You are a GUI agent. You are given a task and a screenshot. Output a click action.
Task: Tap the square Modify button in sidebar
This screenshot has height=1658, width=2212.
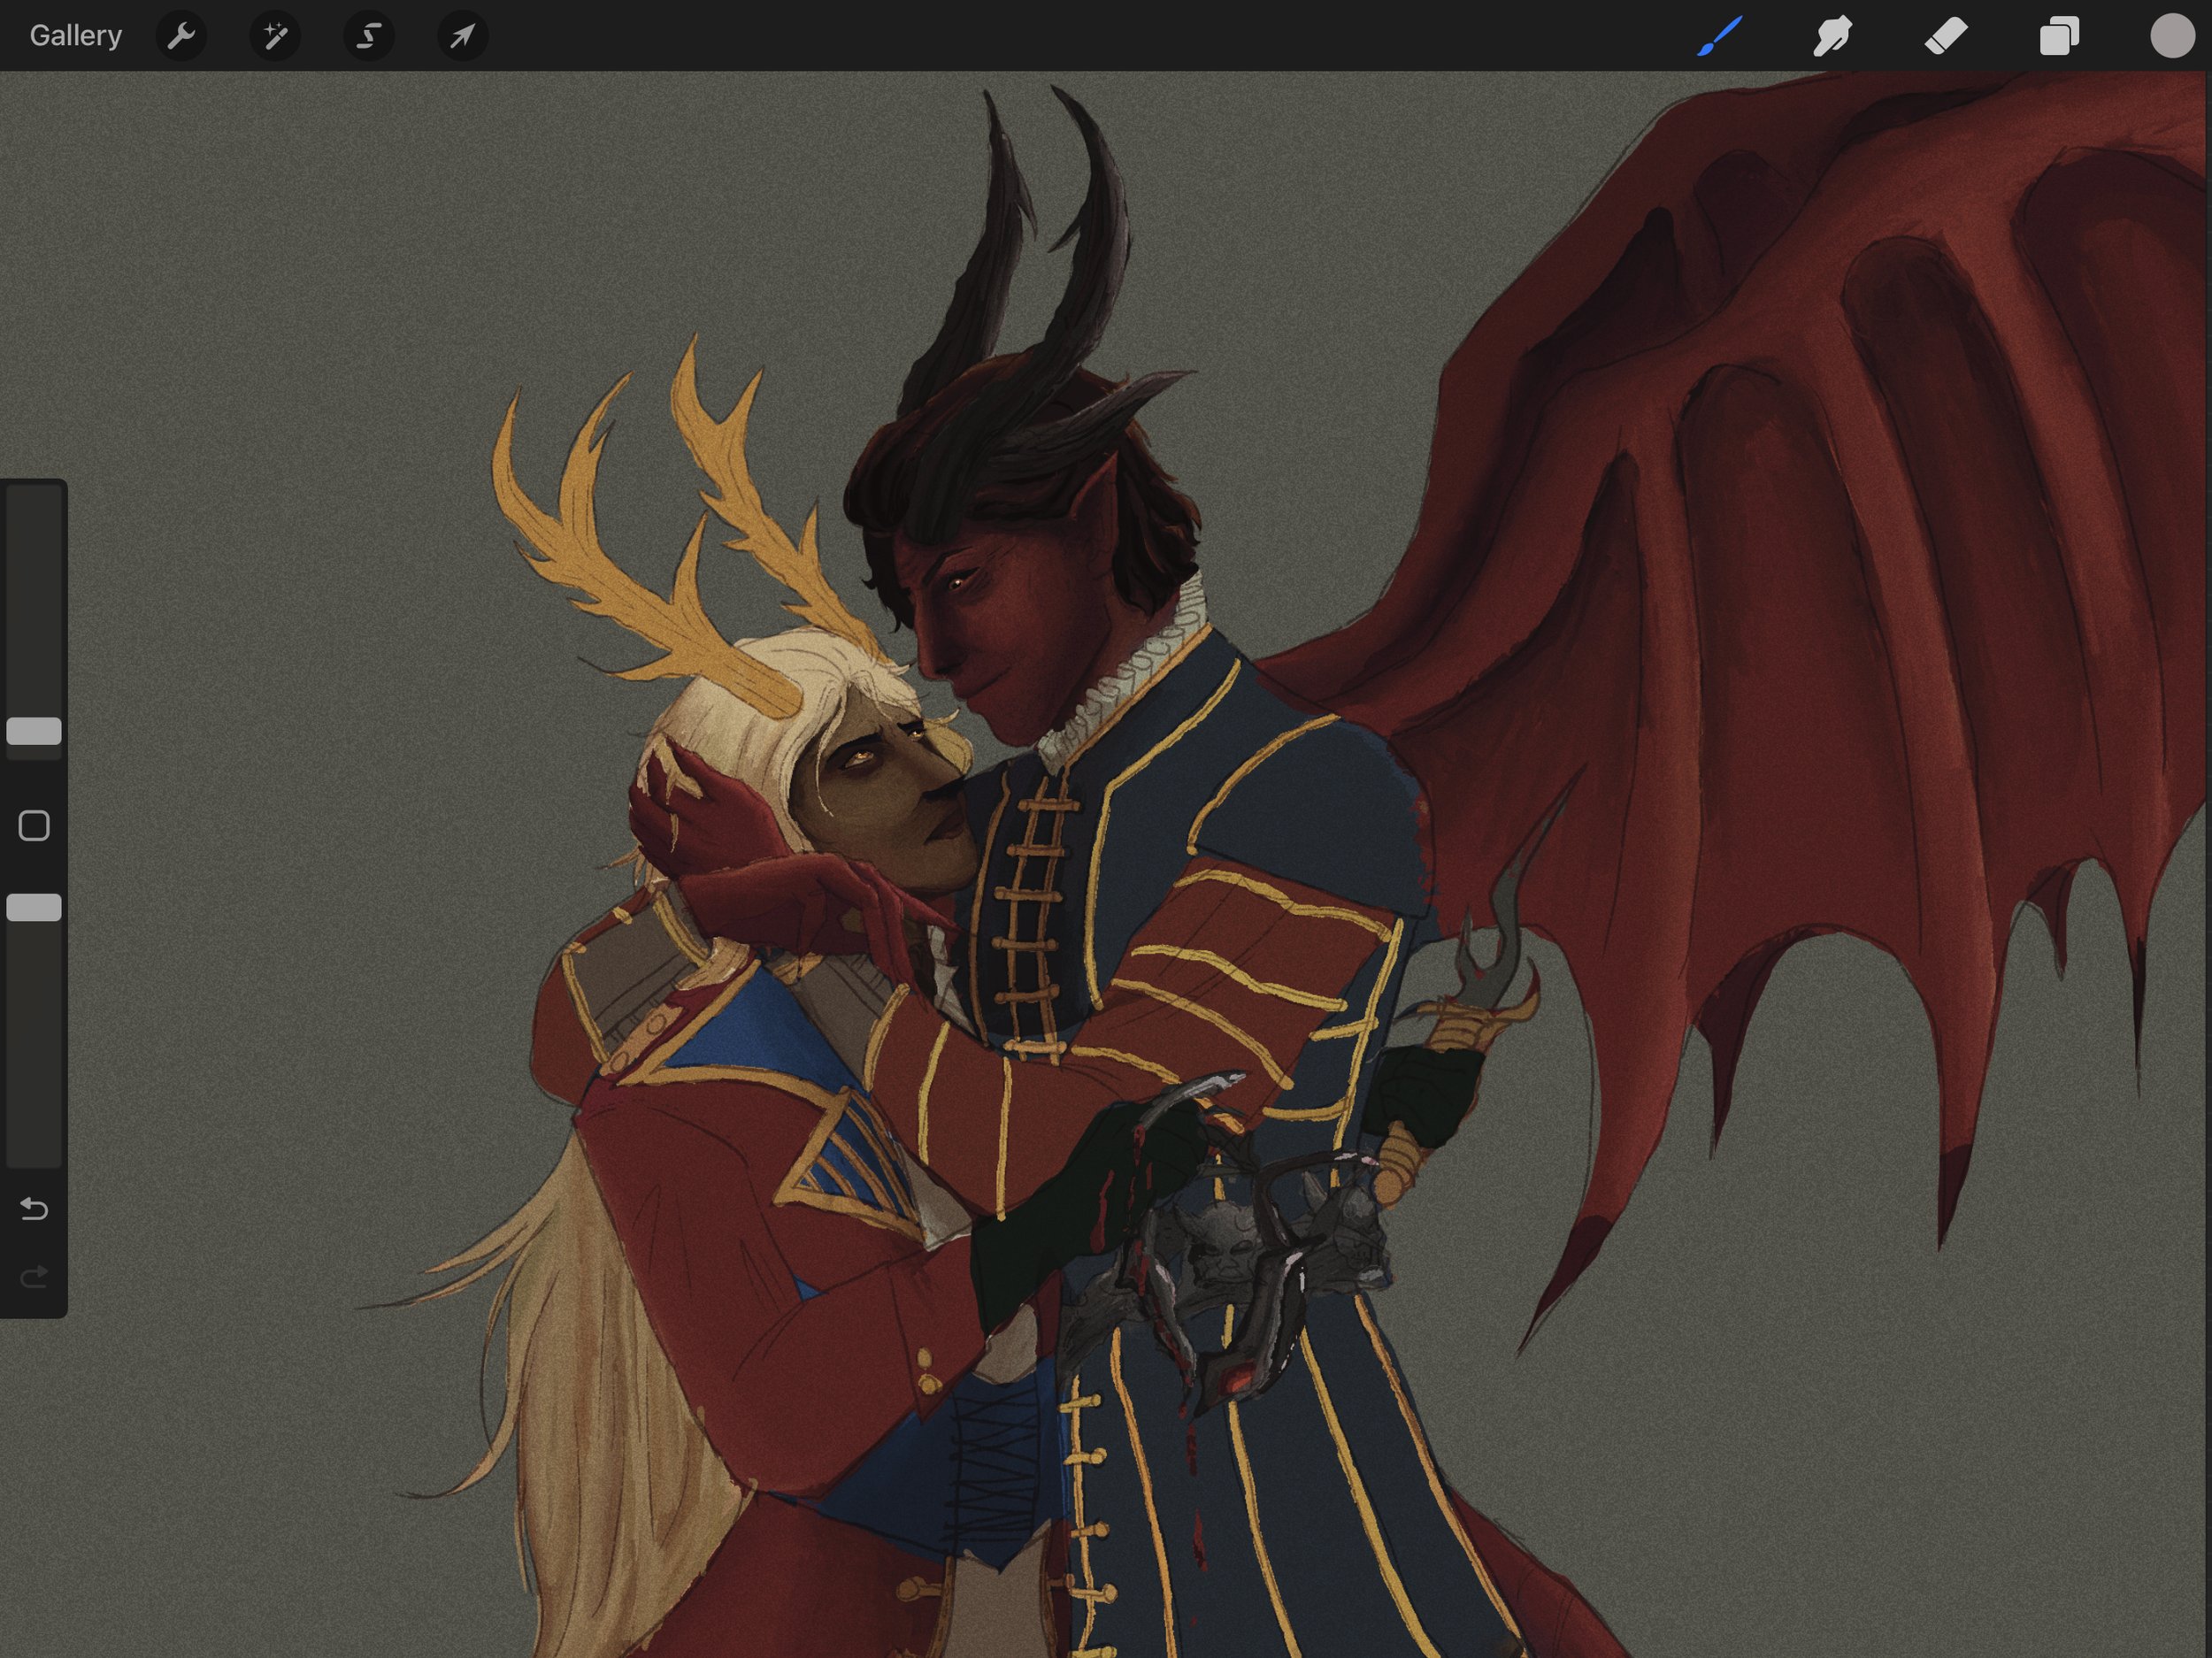[x=34, y=826]
